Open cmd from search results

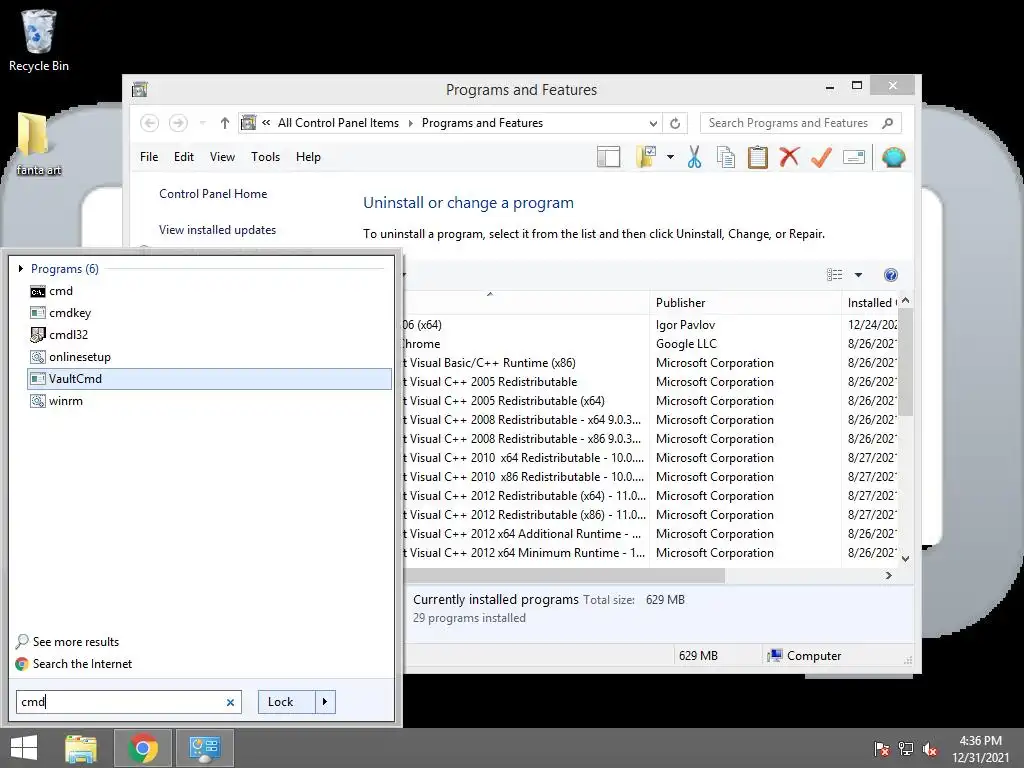209,291
